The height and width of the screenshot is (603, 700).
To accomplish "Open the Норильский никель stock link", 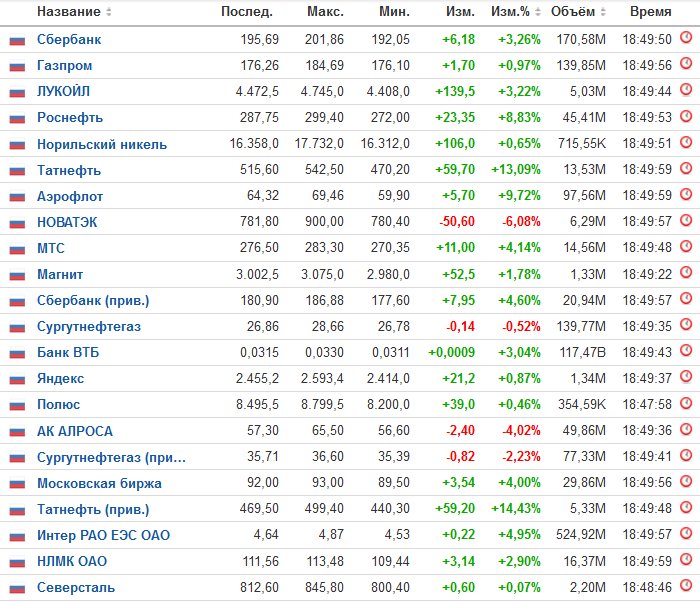I will point(102,144).
